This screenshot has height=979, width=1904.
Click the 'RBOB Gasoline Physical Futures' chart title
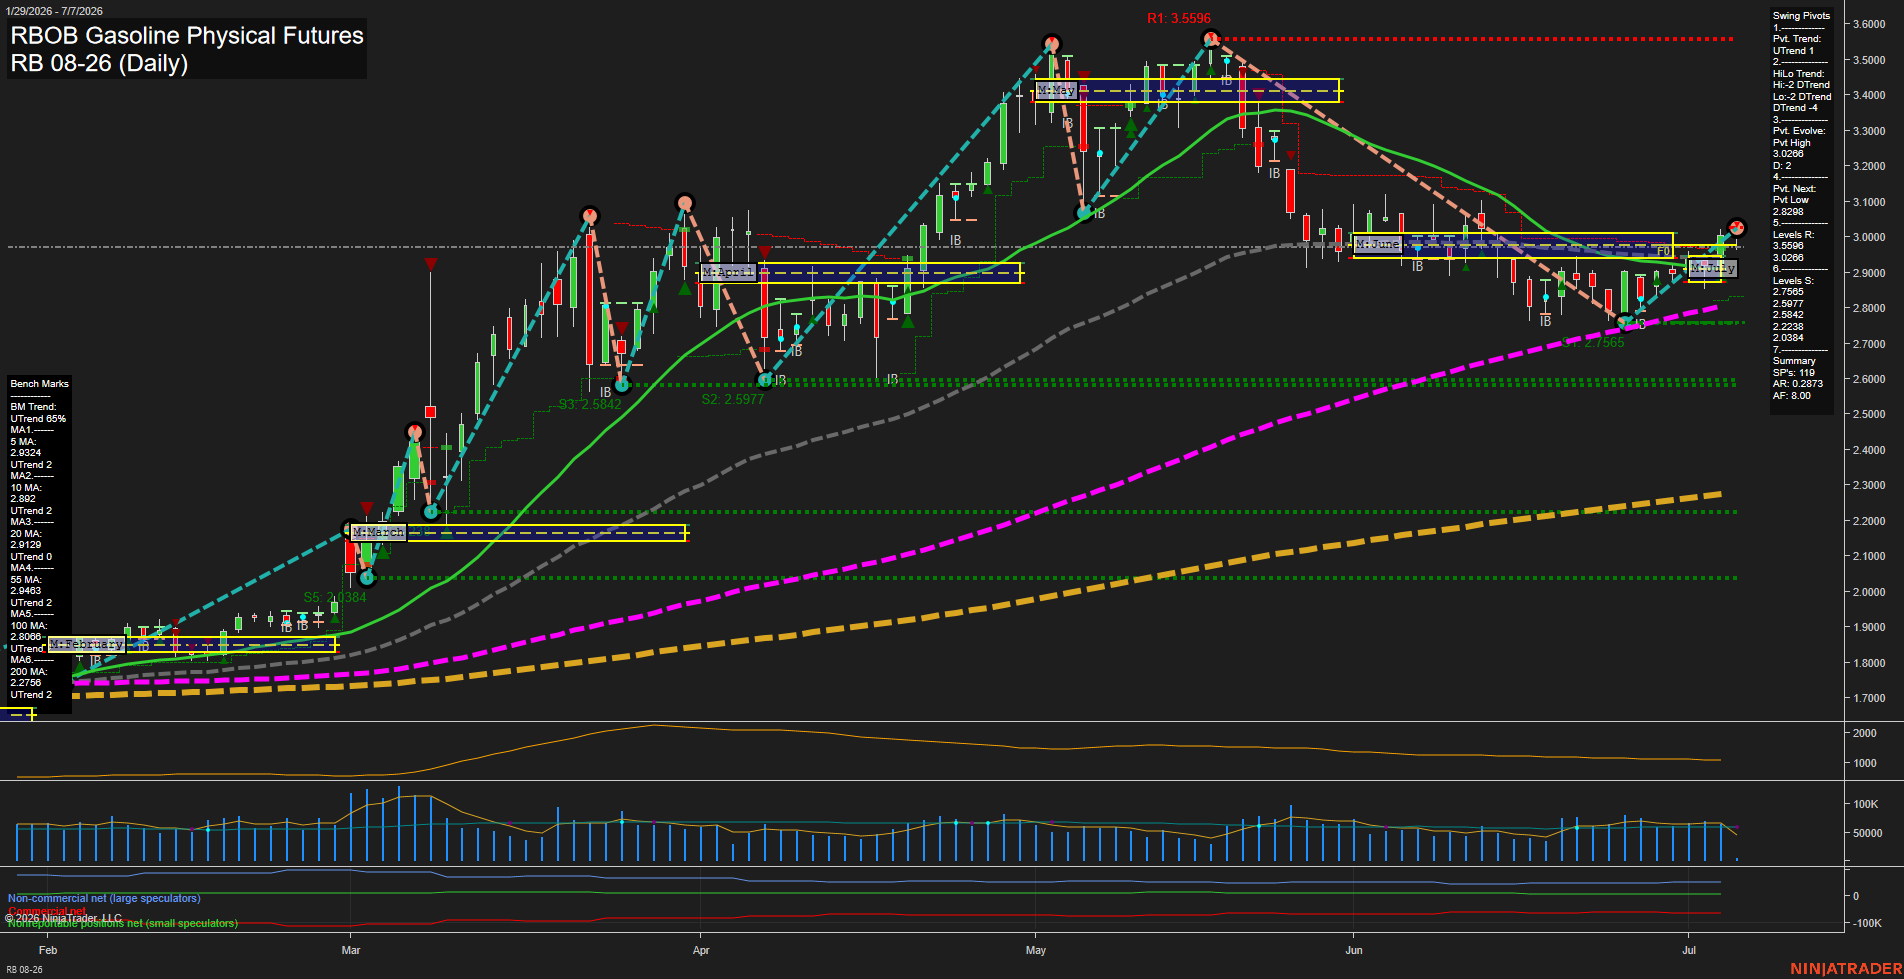[x=187, y=36]
